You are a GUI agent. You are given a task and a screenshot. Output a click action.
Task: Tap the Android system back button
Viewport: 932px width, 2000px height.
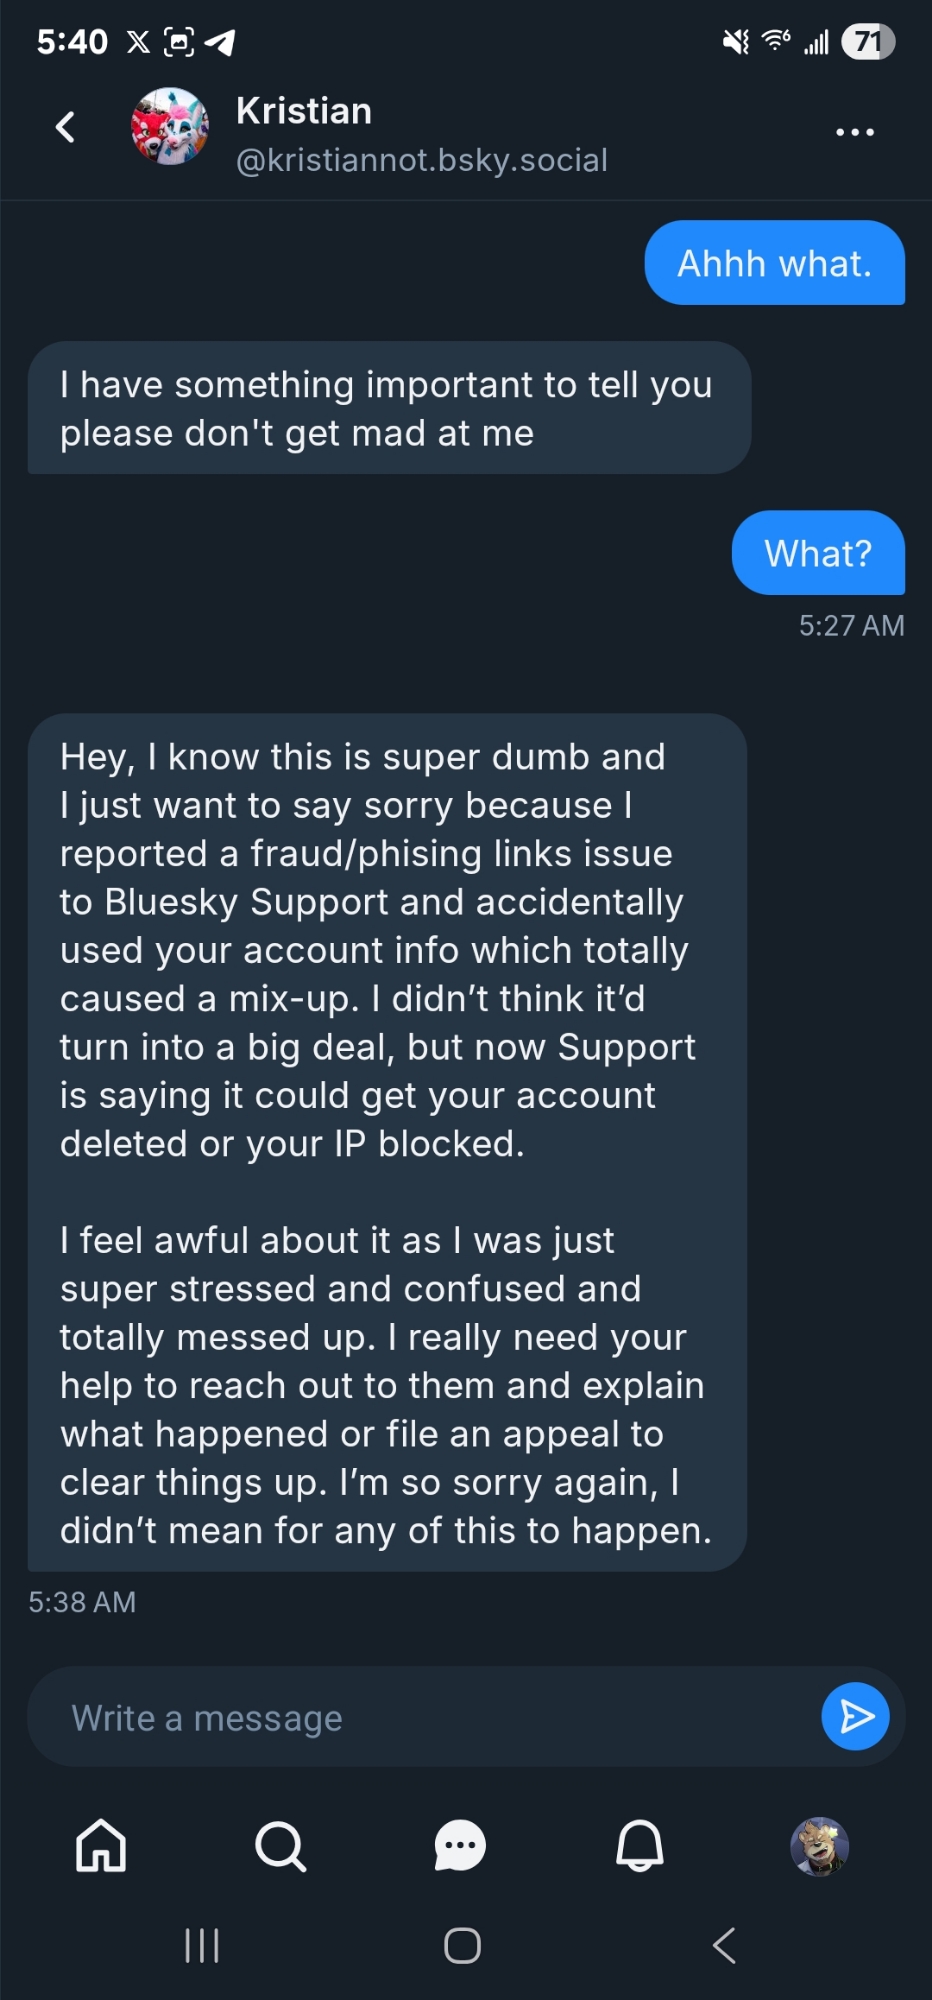click(724, 1945)
